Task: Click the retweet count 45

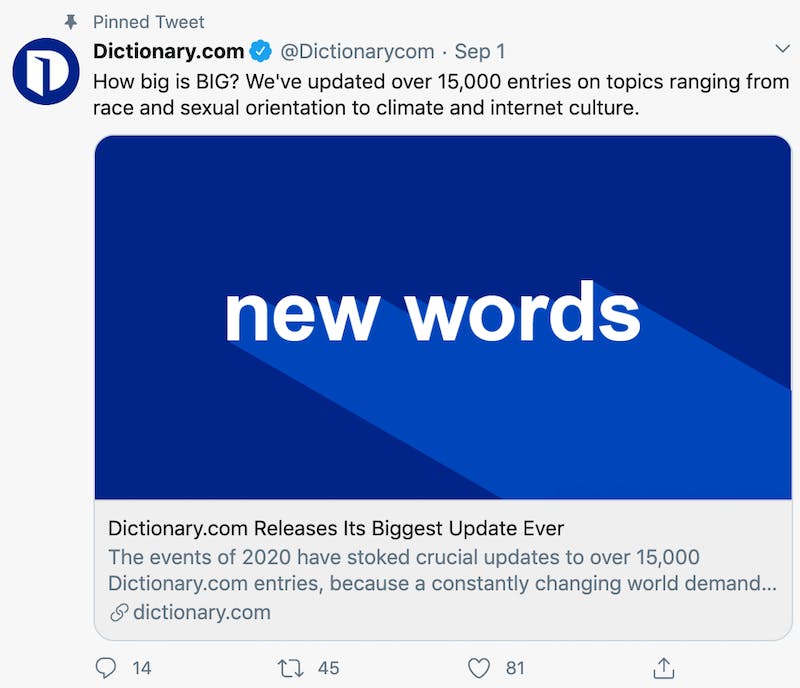Action: (329, 668)
